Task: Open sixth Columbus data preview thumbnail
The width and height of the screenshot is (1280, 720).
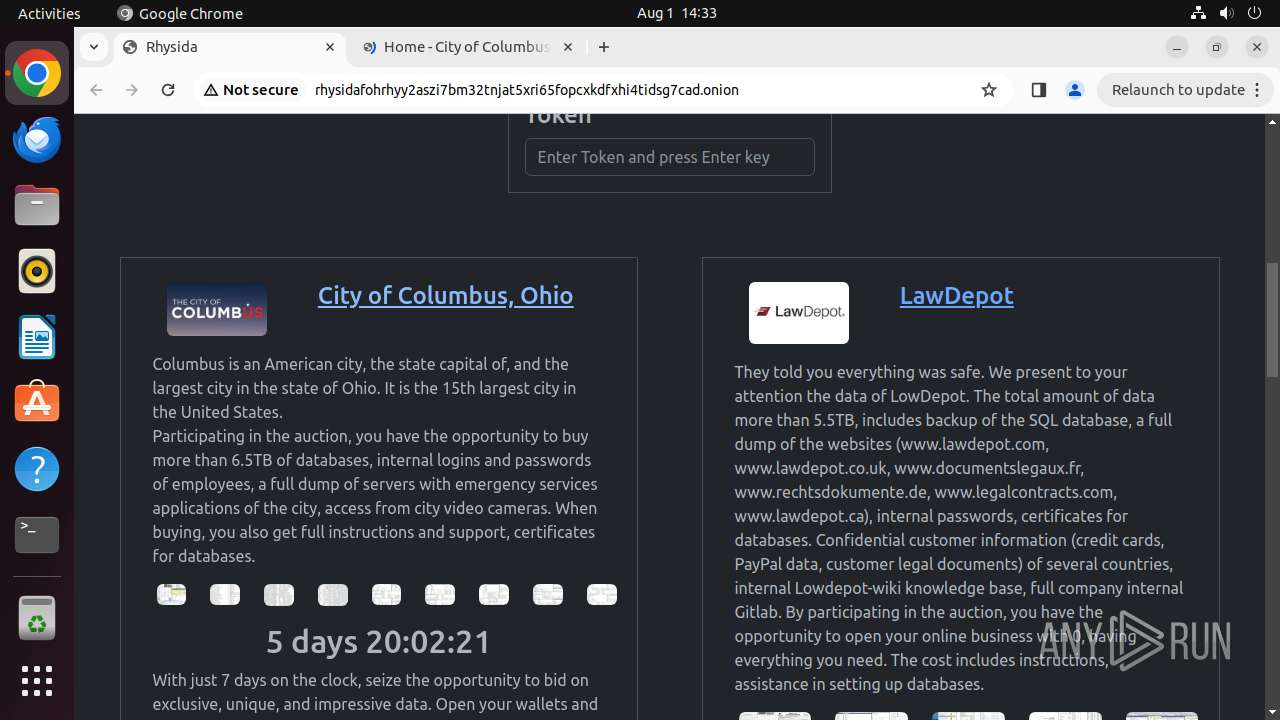Action: tap(440, 595)
